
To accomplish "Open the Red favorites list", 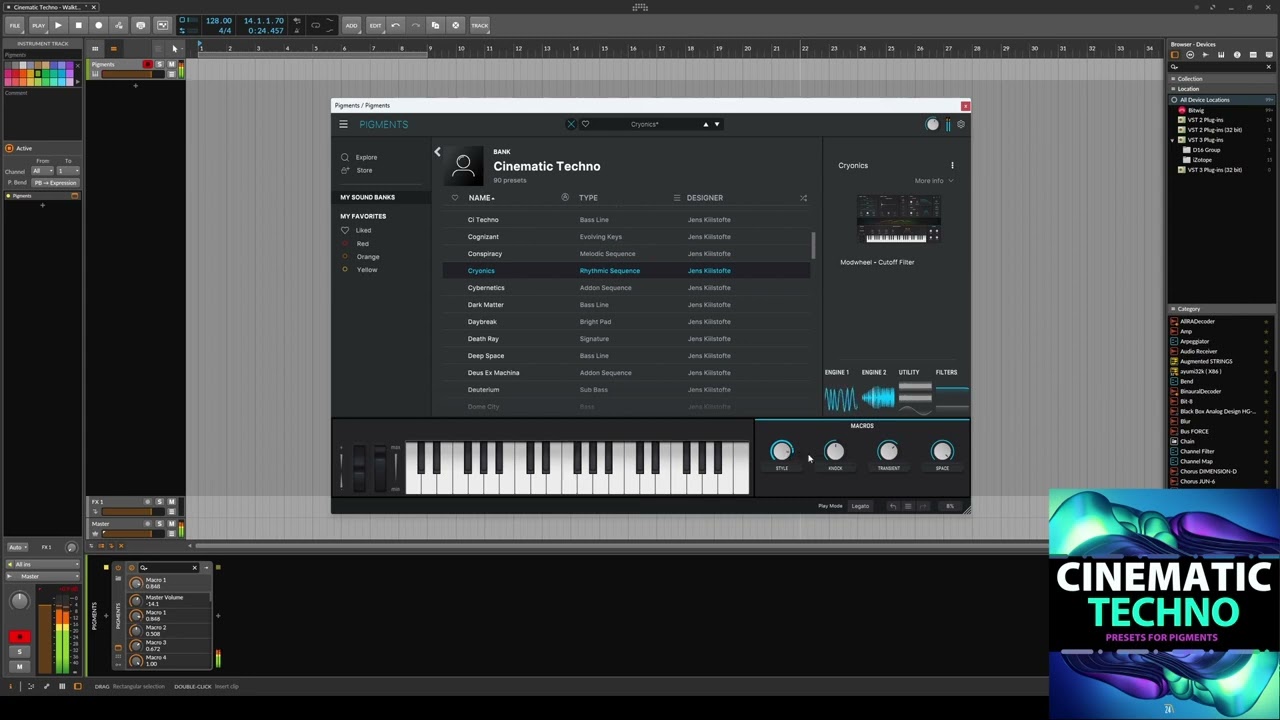I will click(362, 243).
